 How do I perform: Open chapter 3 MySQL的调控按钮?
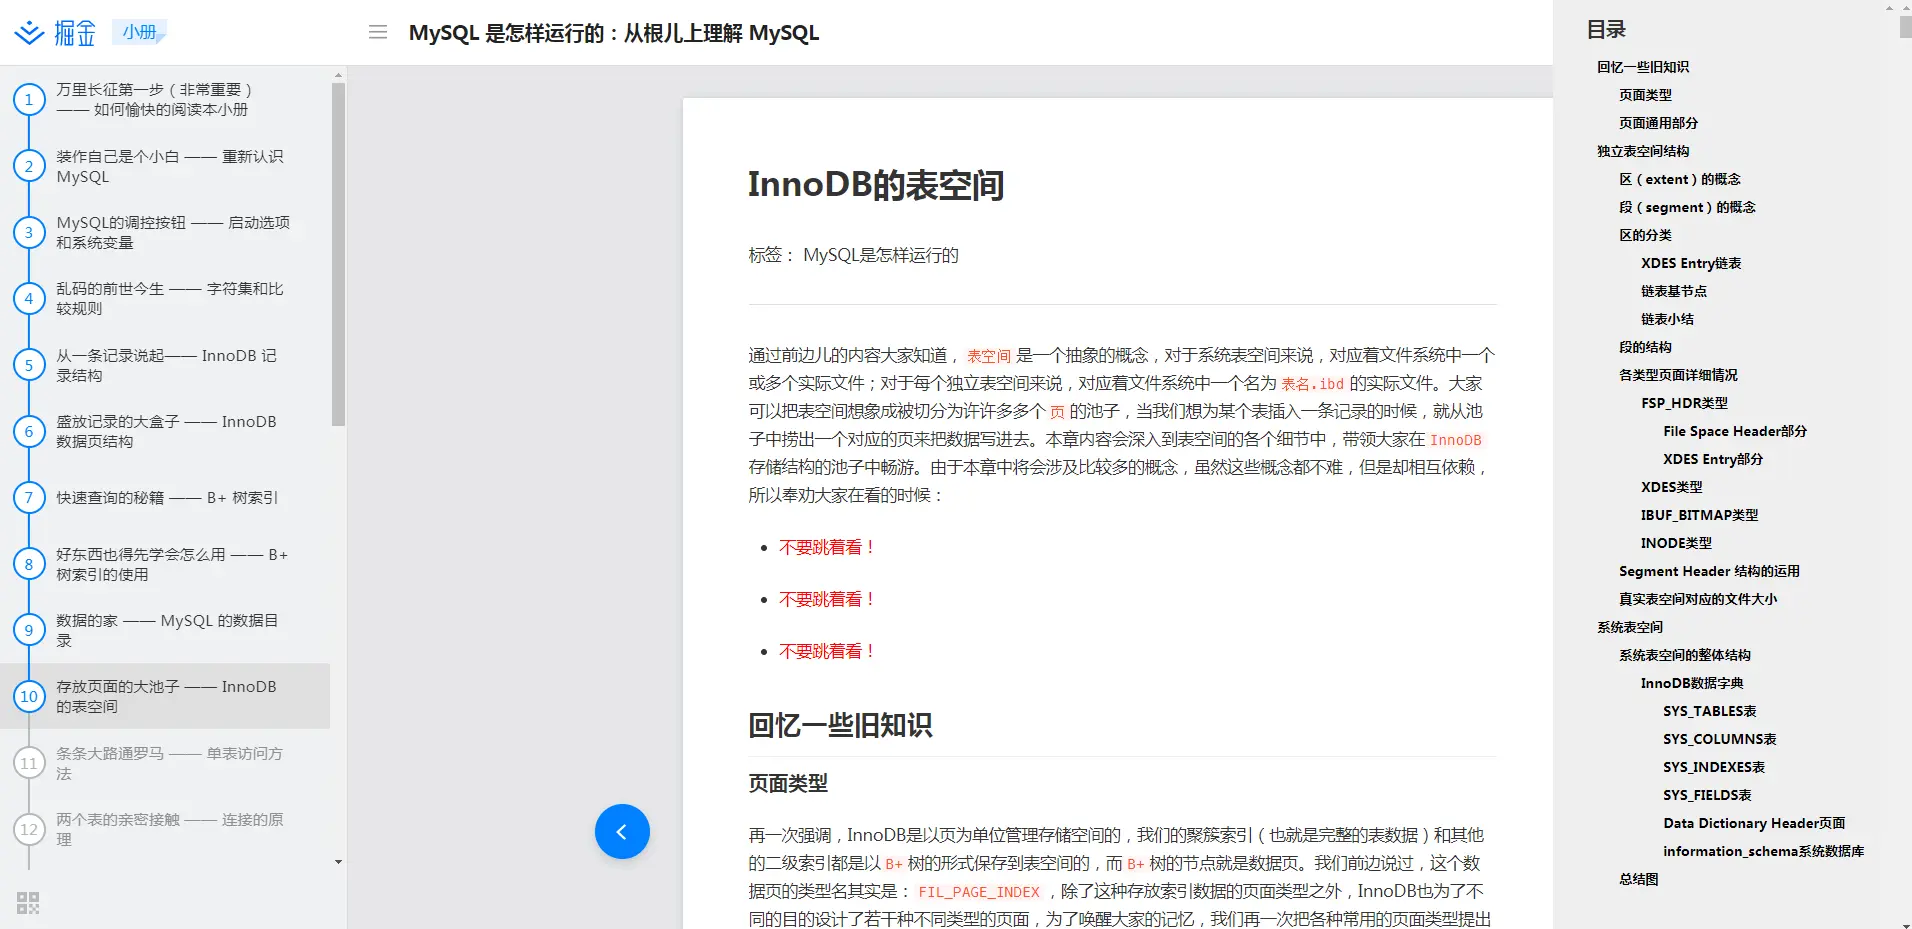(165, 232)
